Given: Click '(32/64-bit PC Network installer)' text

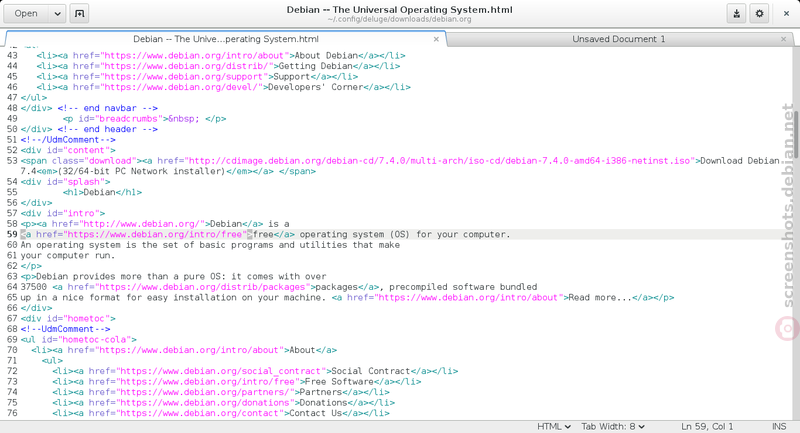Looking at the screenshot, I should coord(142,171).
